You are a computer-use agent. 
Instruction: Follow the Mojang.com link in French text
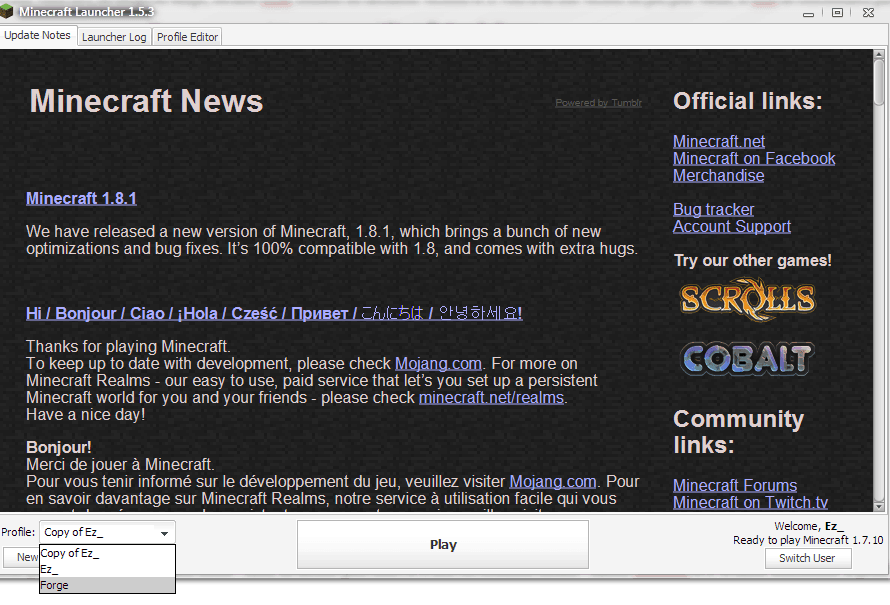click(x=553, y=481)
